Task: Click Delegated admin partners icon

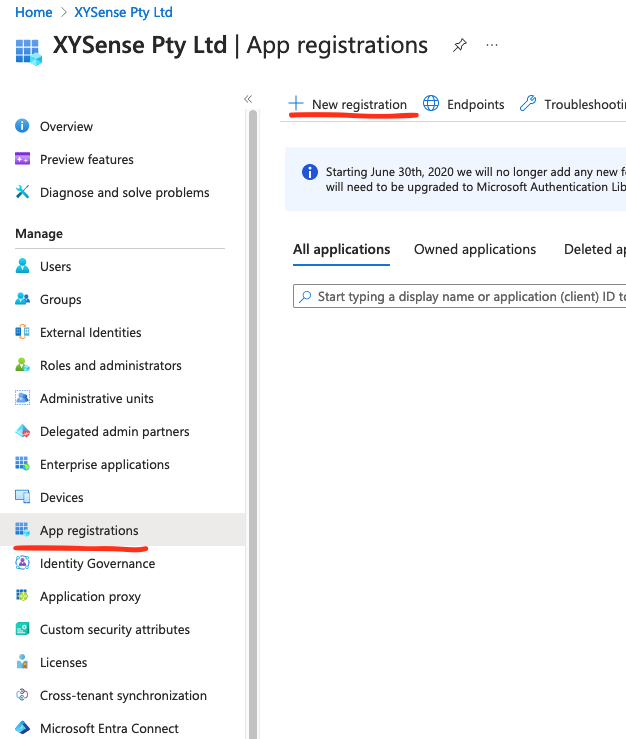Action: point(22,431)
